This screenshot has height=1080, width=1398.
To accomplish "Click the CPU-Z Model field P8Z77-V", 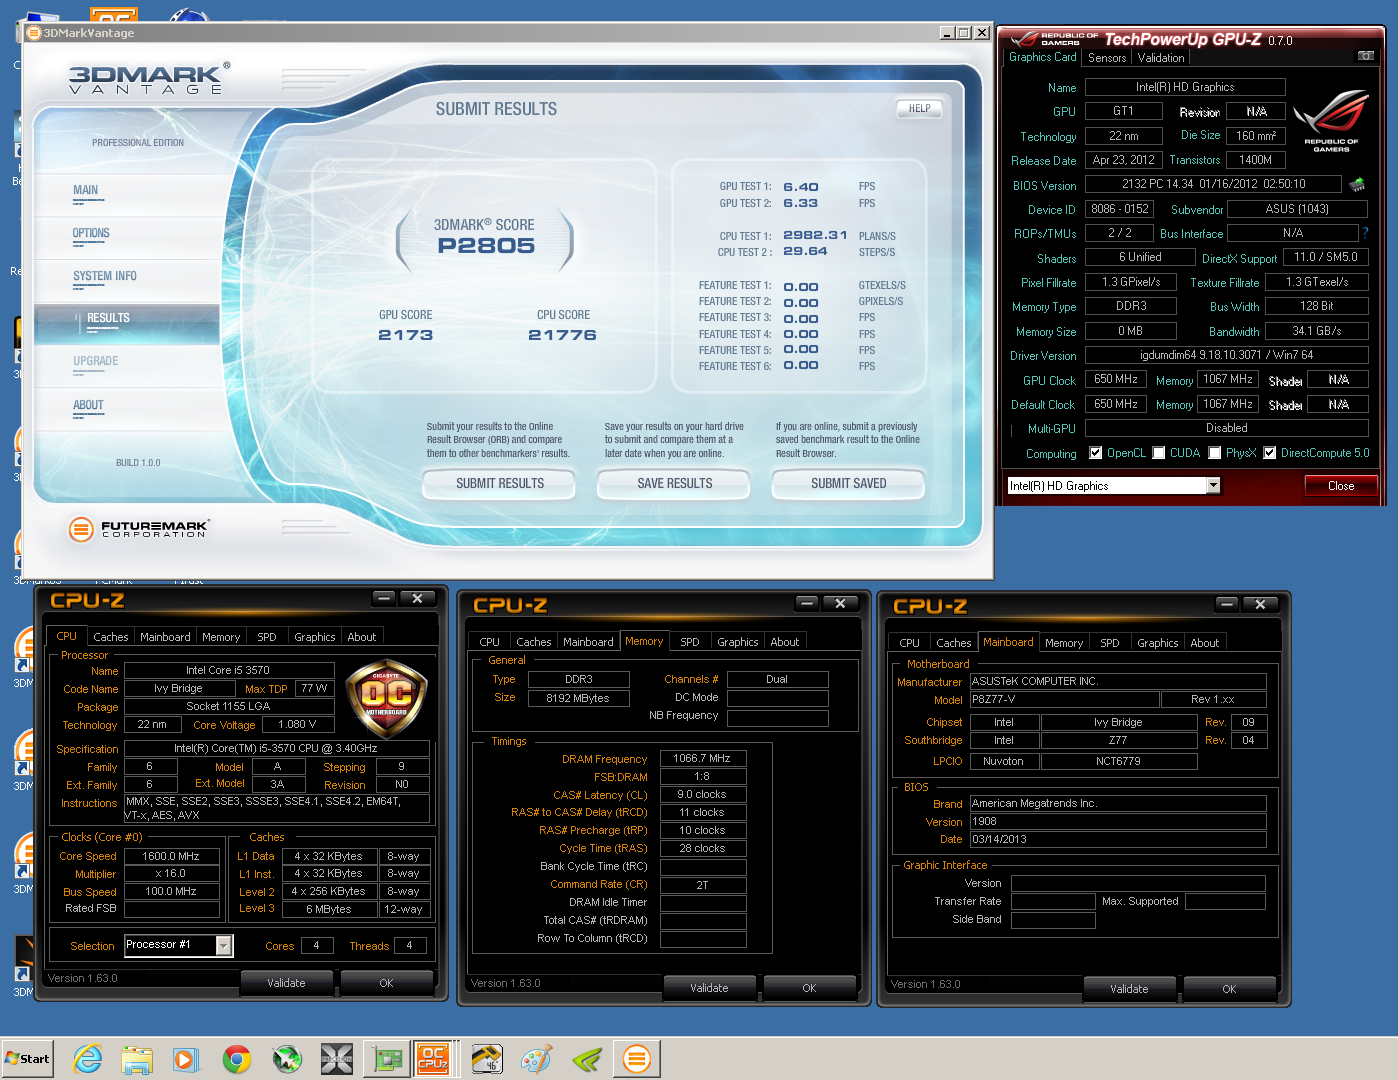I will (1065, 699).
